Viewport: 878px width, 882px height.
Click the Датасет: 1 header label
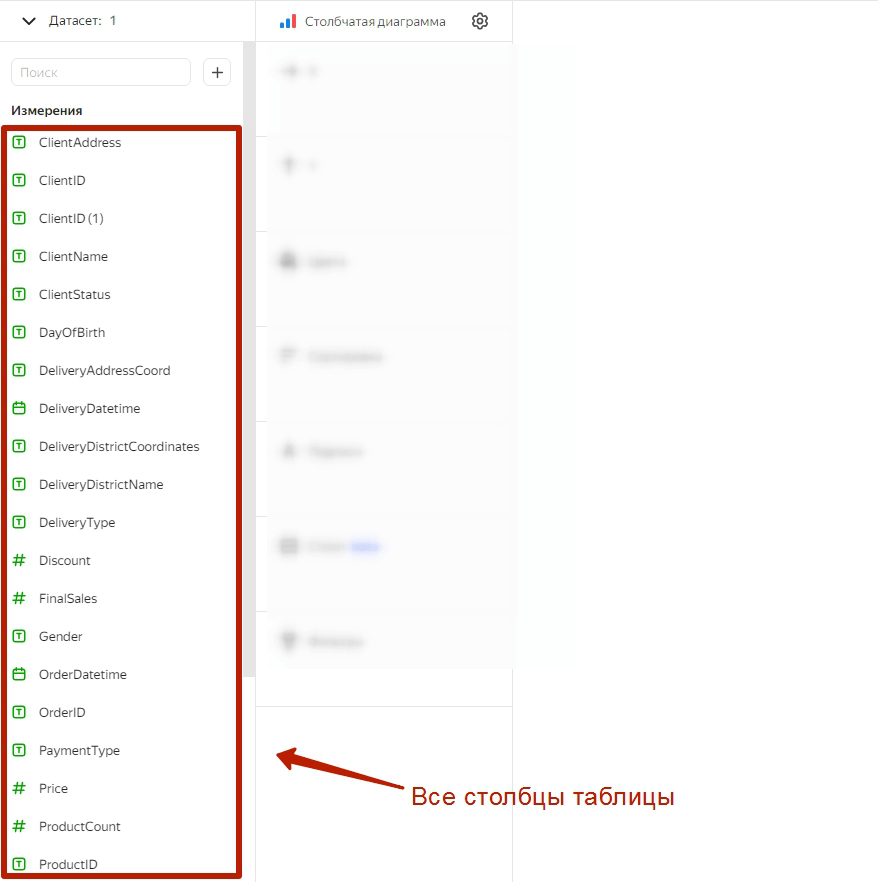click(82, 21)
